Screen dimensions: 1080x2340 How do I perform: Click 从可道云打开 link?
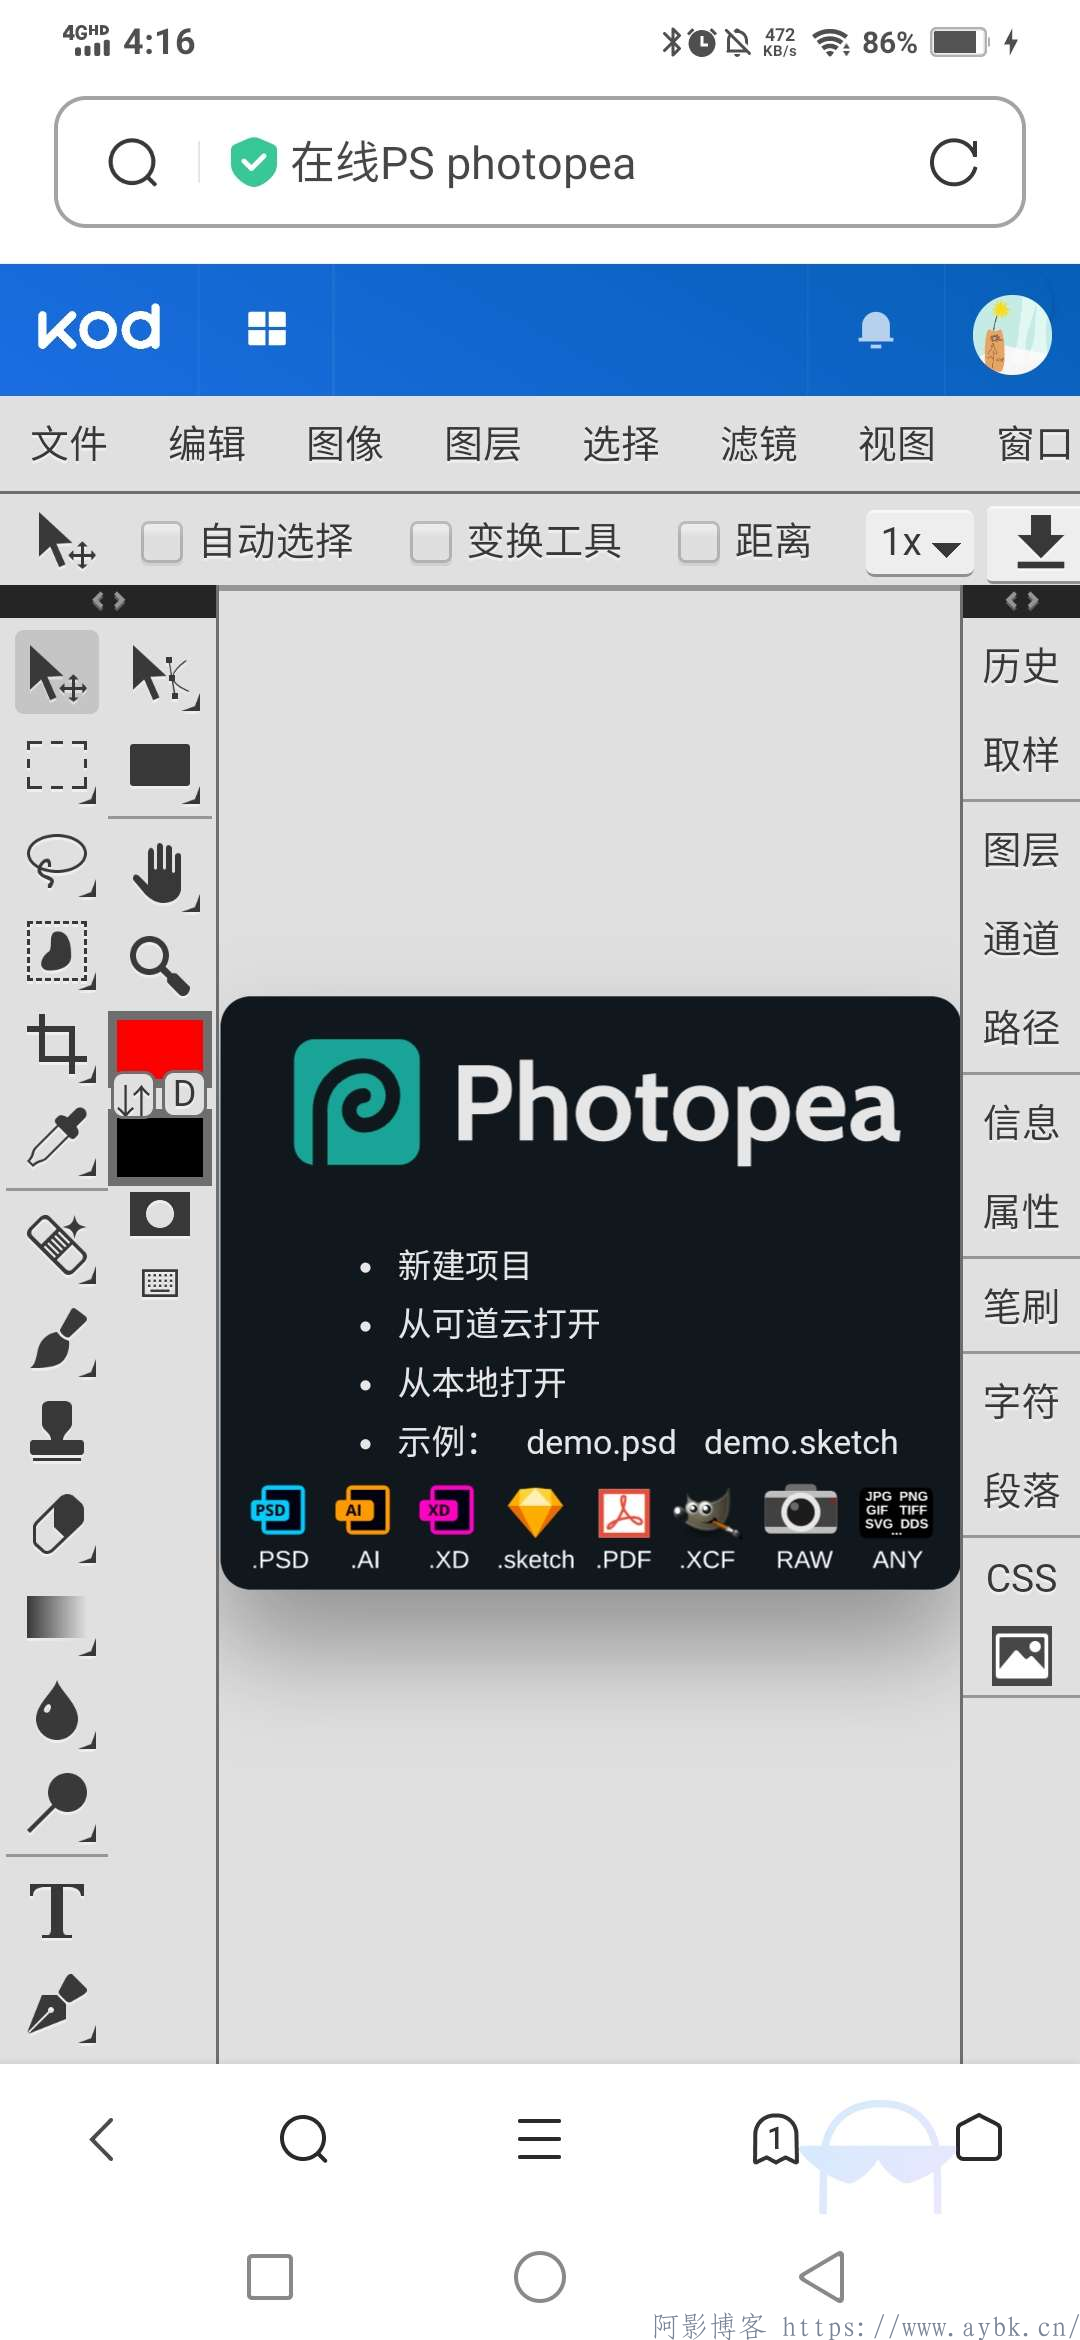[x=499, y=1323]
